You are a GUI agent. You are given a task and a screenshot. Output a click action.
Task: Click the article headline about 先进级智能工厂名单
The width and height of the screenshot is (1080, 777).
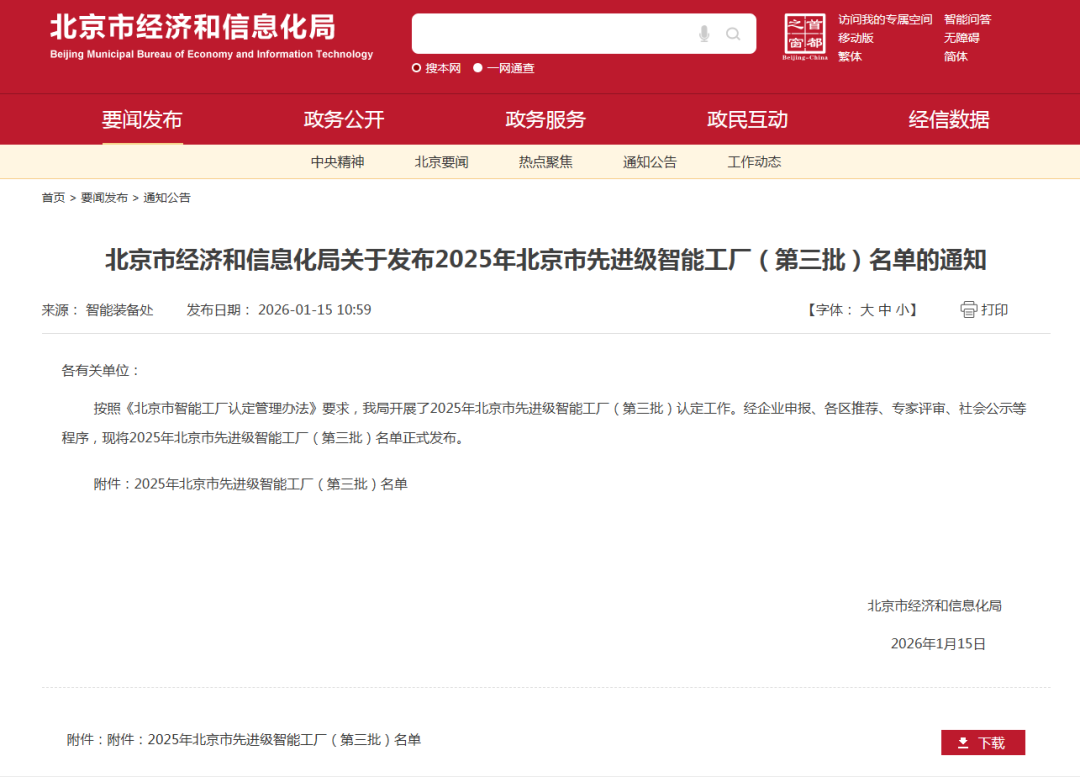pyautogui.click(x=546, y=260)
